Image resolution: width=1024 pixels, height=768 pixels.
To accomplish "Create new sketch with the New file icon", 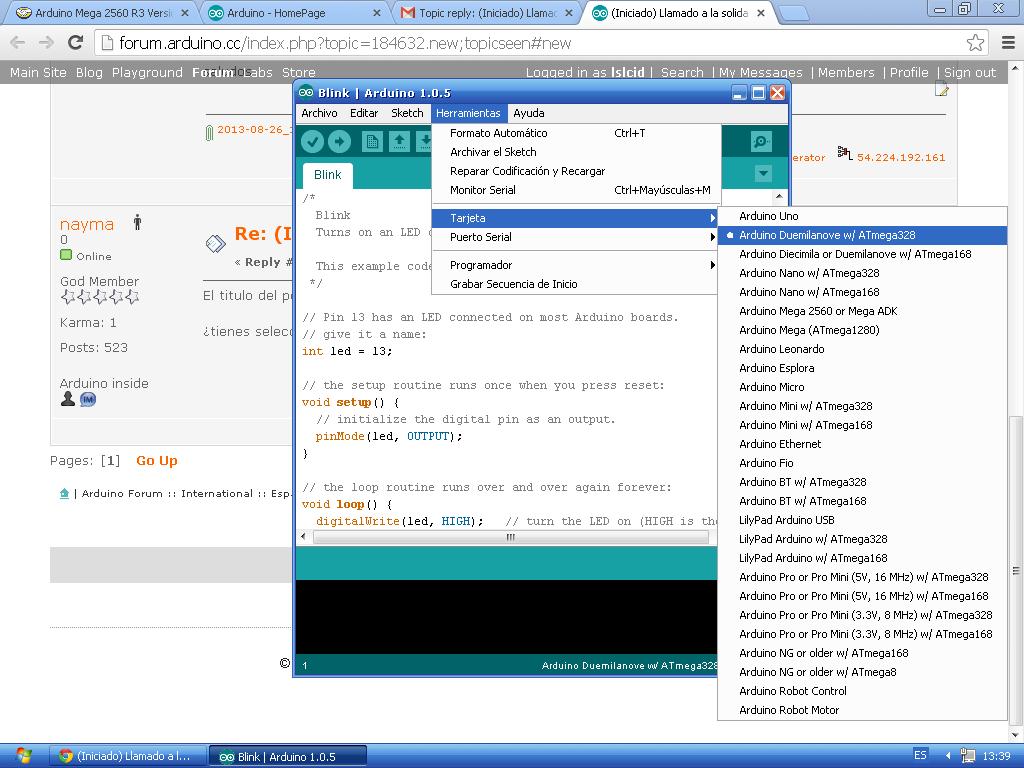I will click(x=372, y=142).
